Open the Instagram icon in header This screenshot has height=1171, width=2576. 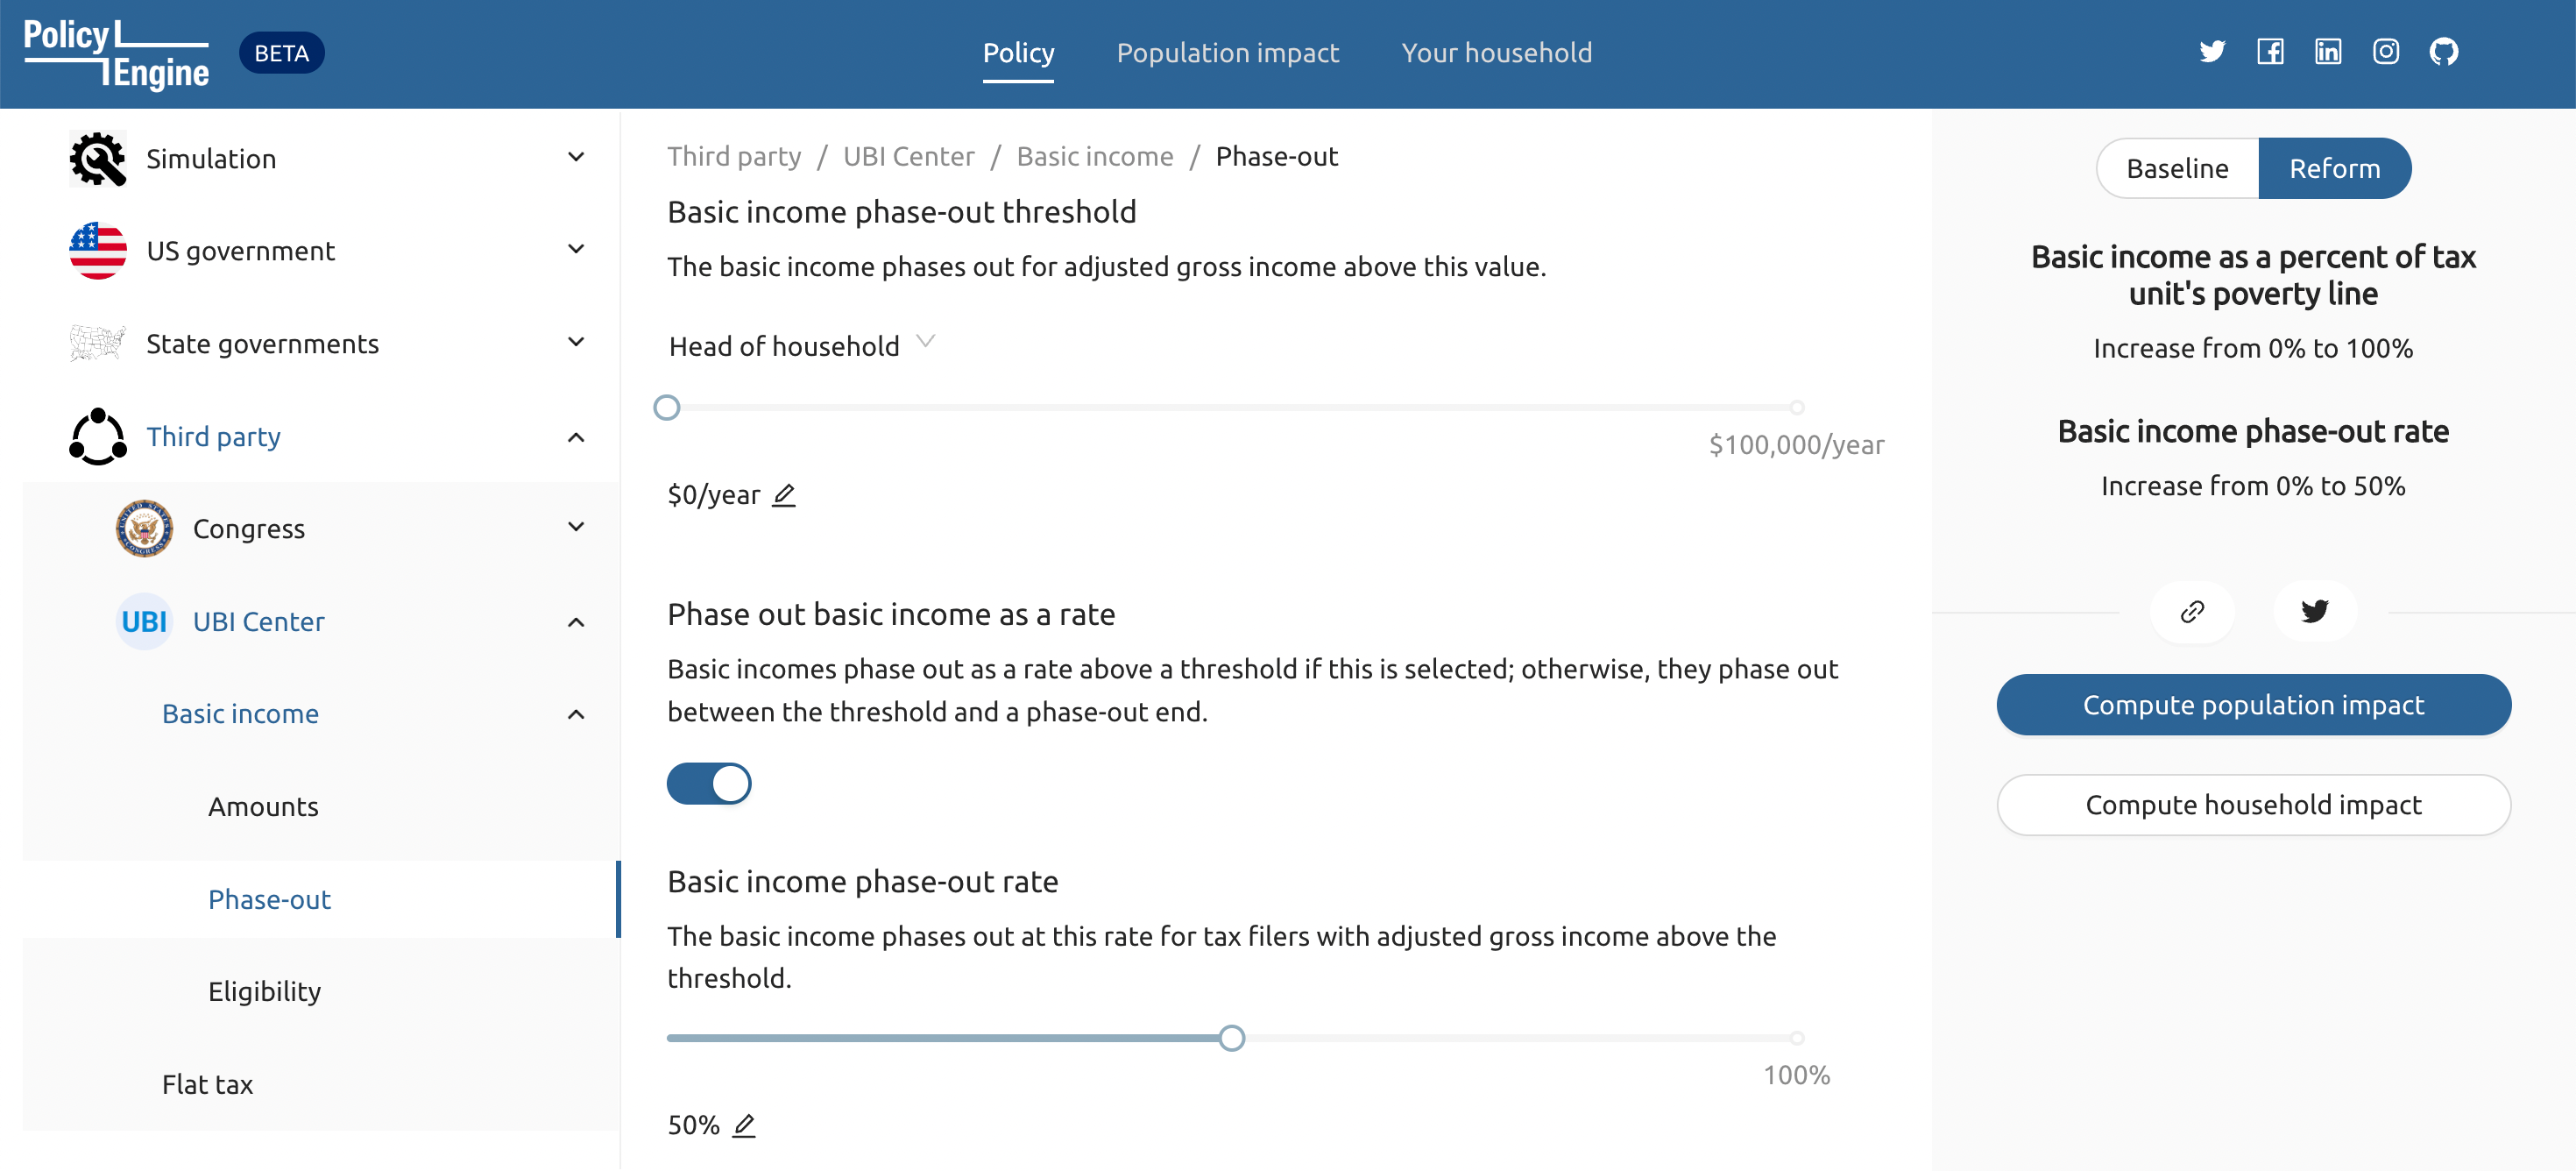2386,52
